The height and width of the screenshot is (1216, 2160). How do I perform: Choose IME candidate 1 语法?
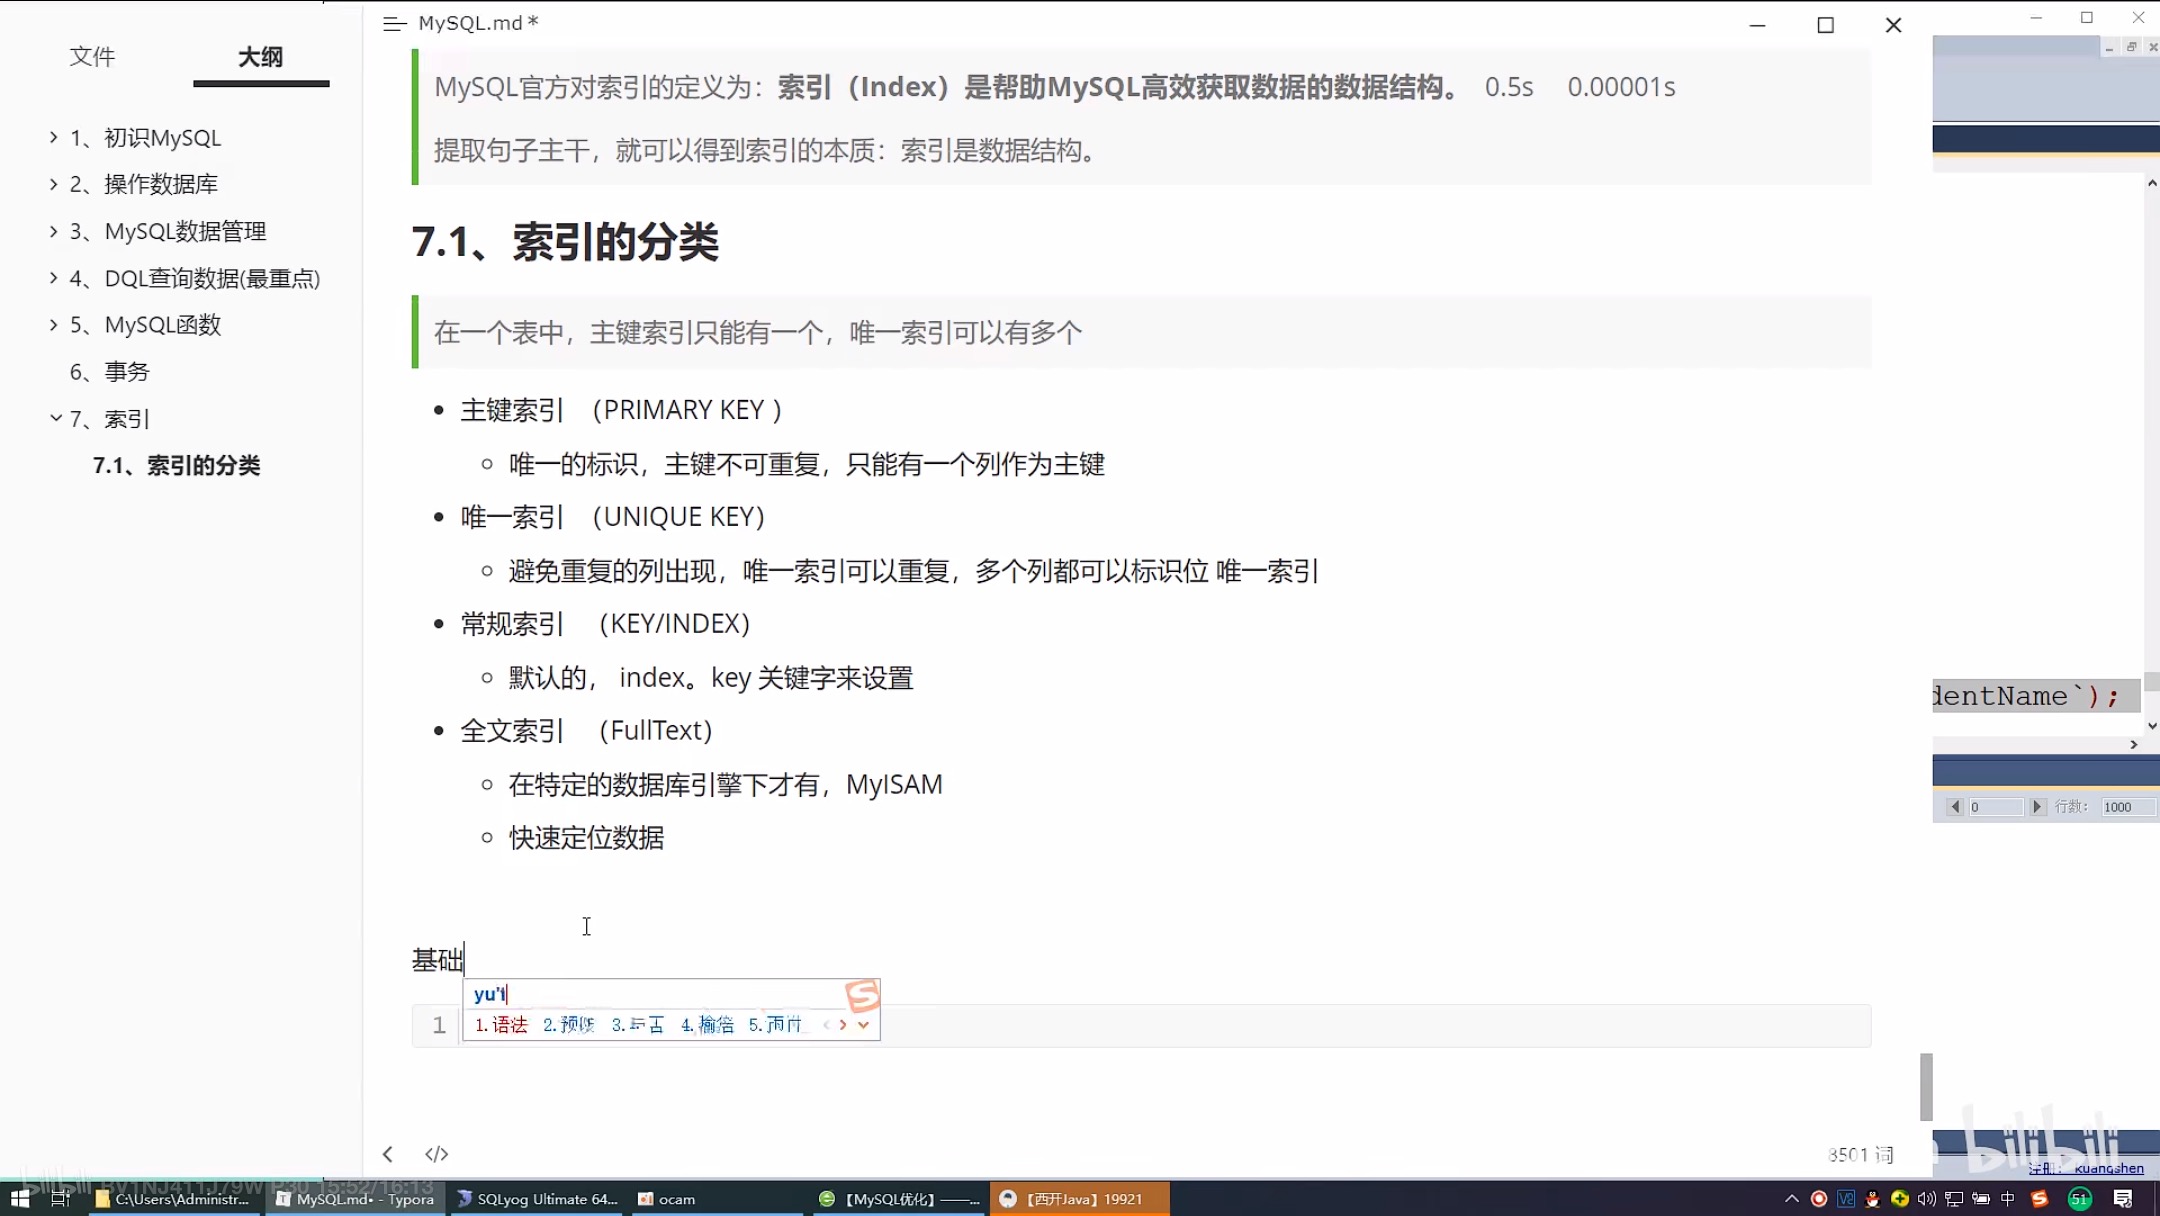501,1024
